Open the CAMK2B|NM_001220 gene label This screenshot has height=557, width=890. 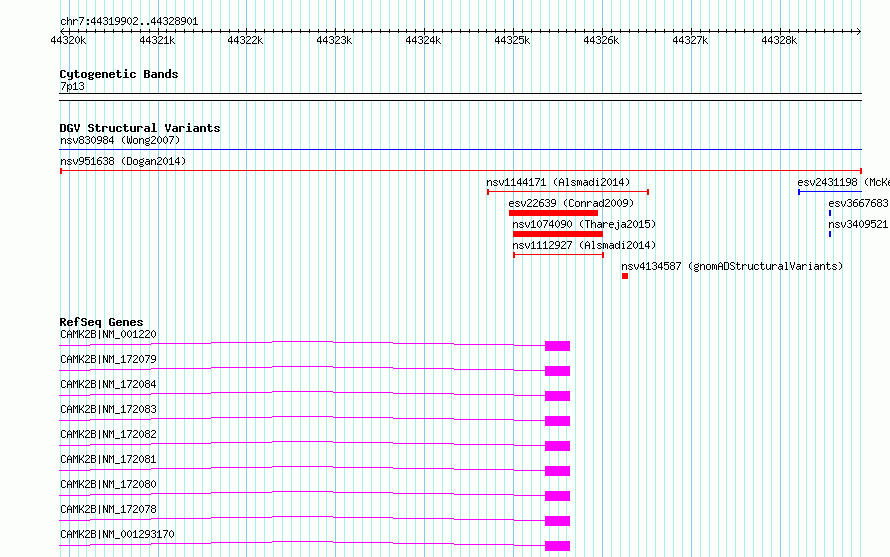[108, 334]
